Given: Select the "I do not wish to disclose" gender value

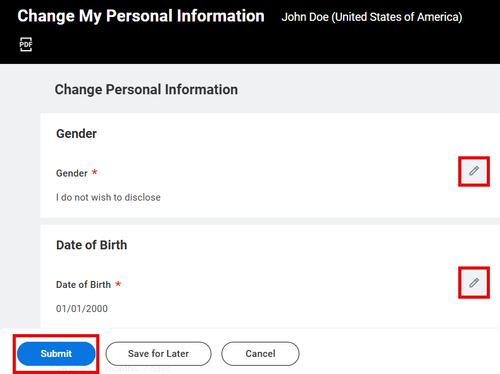Looking at the screenshot, I should 108,197.
